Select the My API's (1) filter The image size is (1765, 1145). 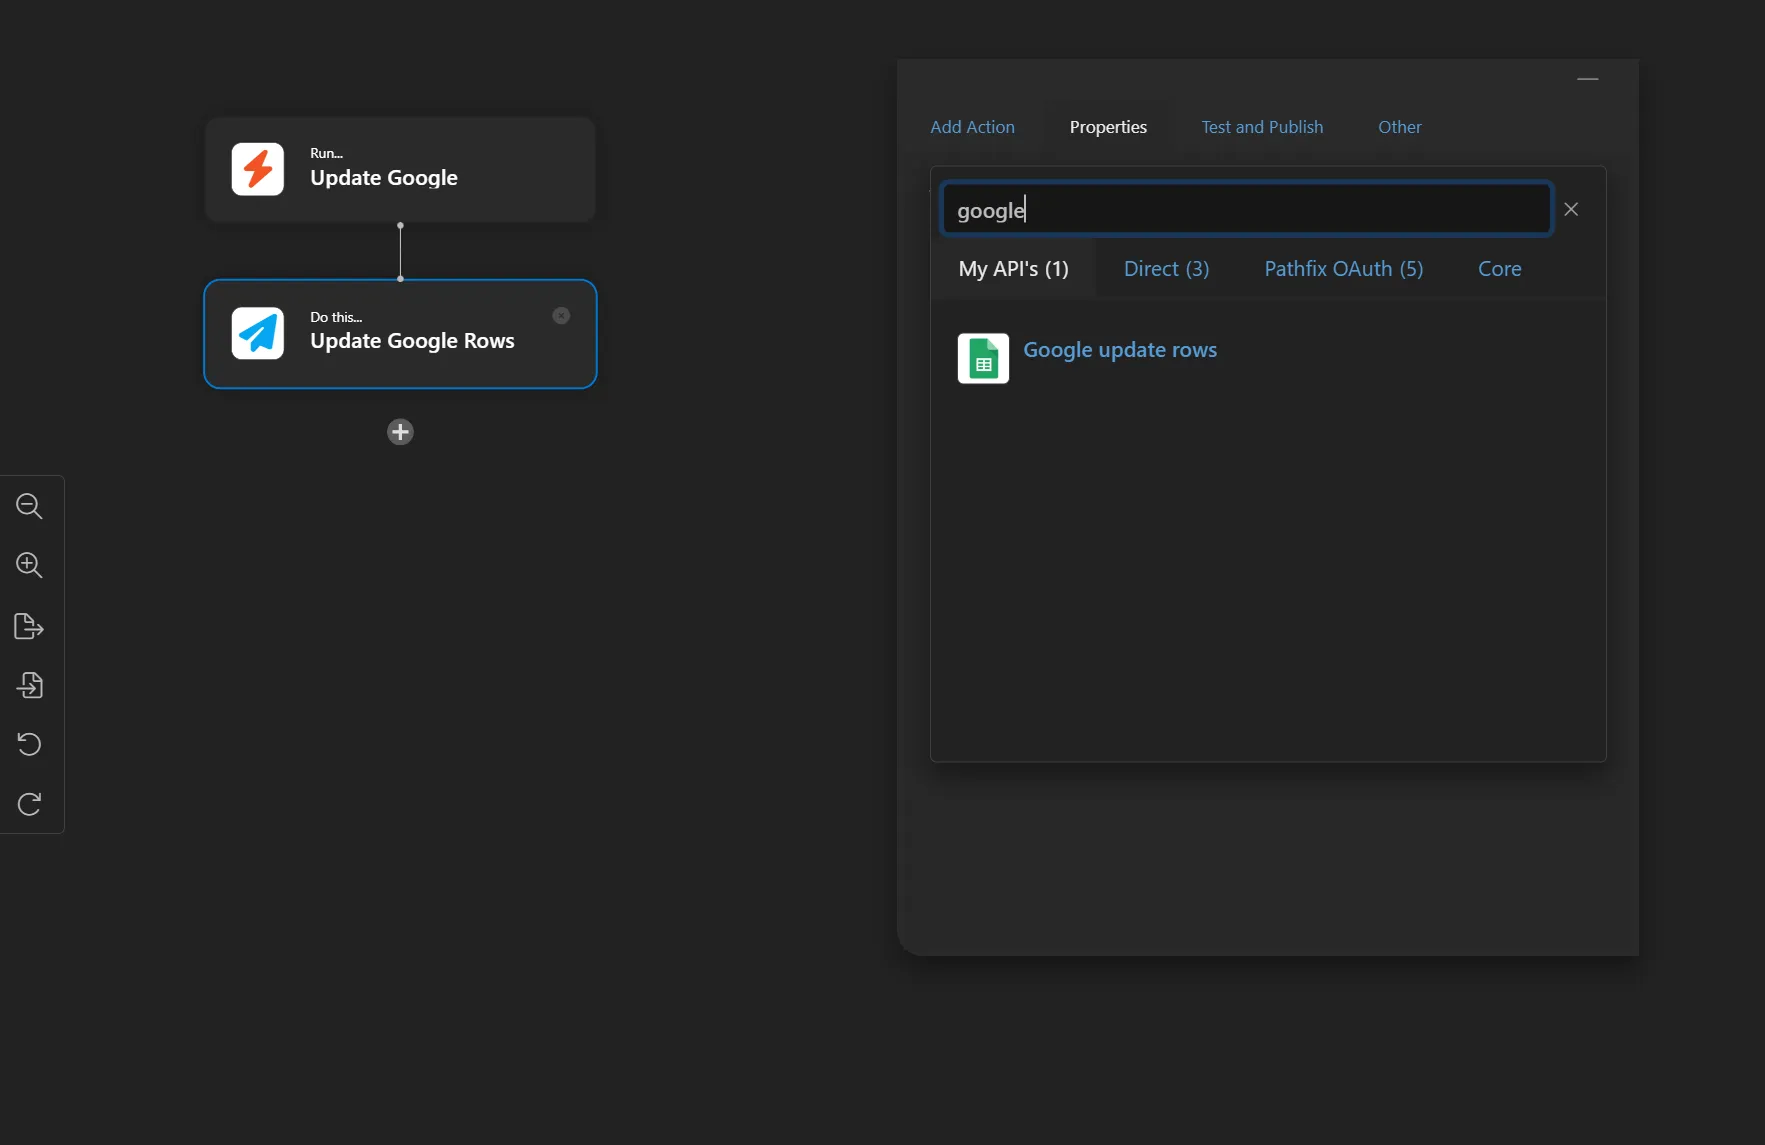pos(1013,269)
